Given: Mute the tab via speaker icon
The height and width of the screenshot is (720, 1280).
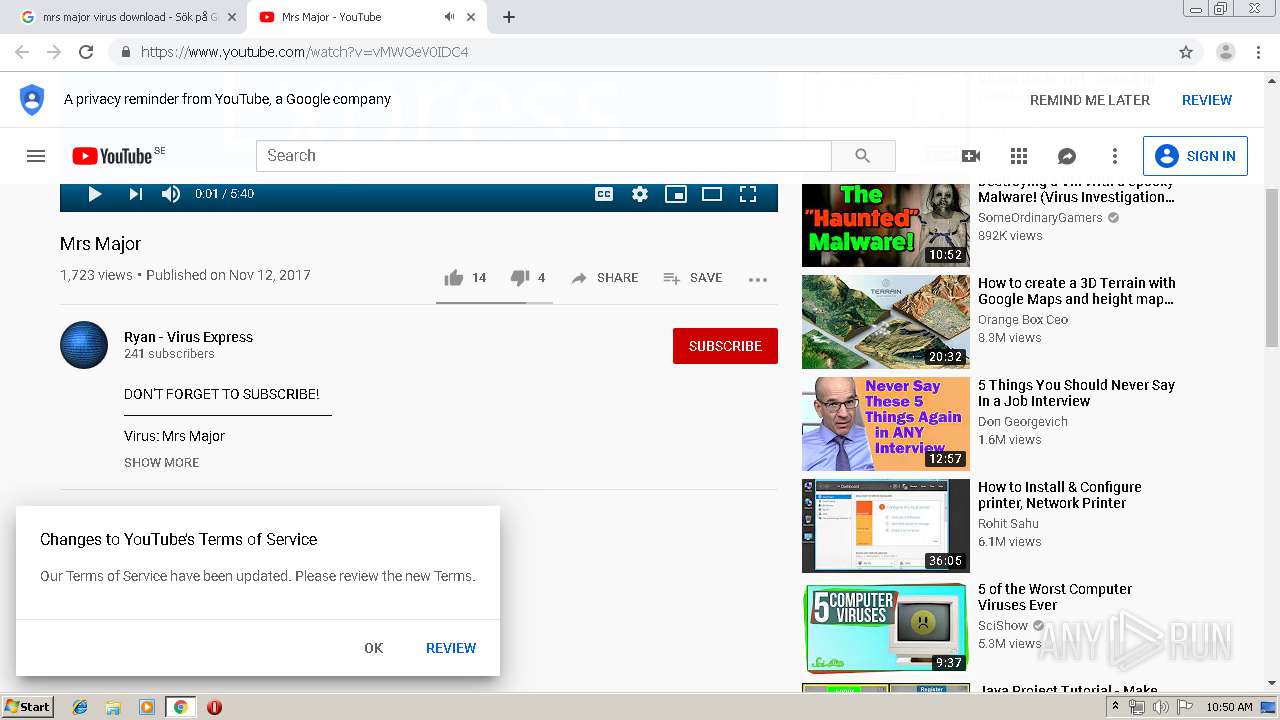Looking at the screenshot, I should point(450,17).
